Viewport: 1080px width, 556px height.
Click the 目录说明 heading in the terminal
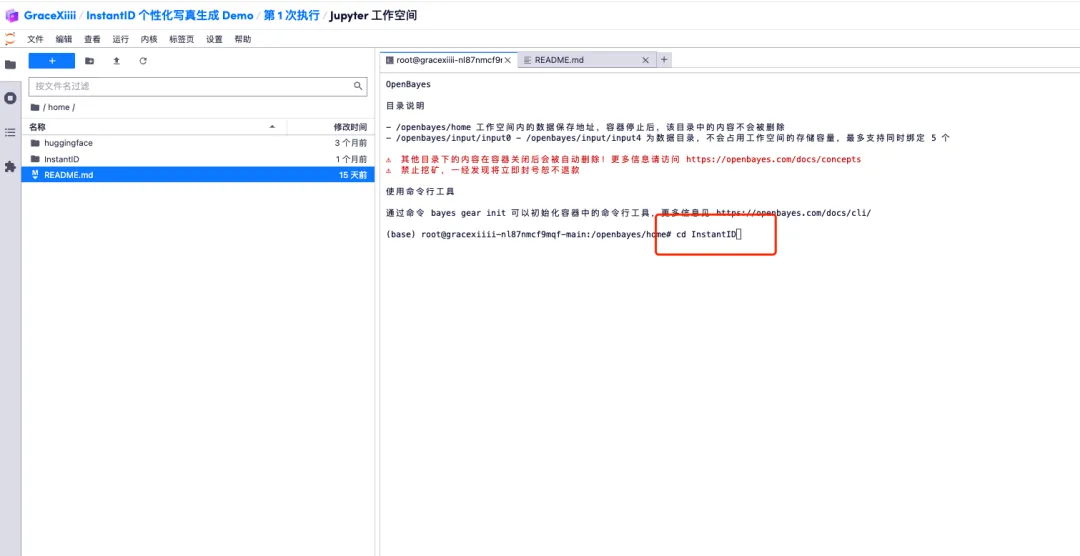[x=406, y=106]
